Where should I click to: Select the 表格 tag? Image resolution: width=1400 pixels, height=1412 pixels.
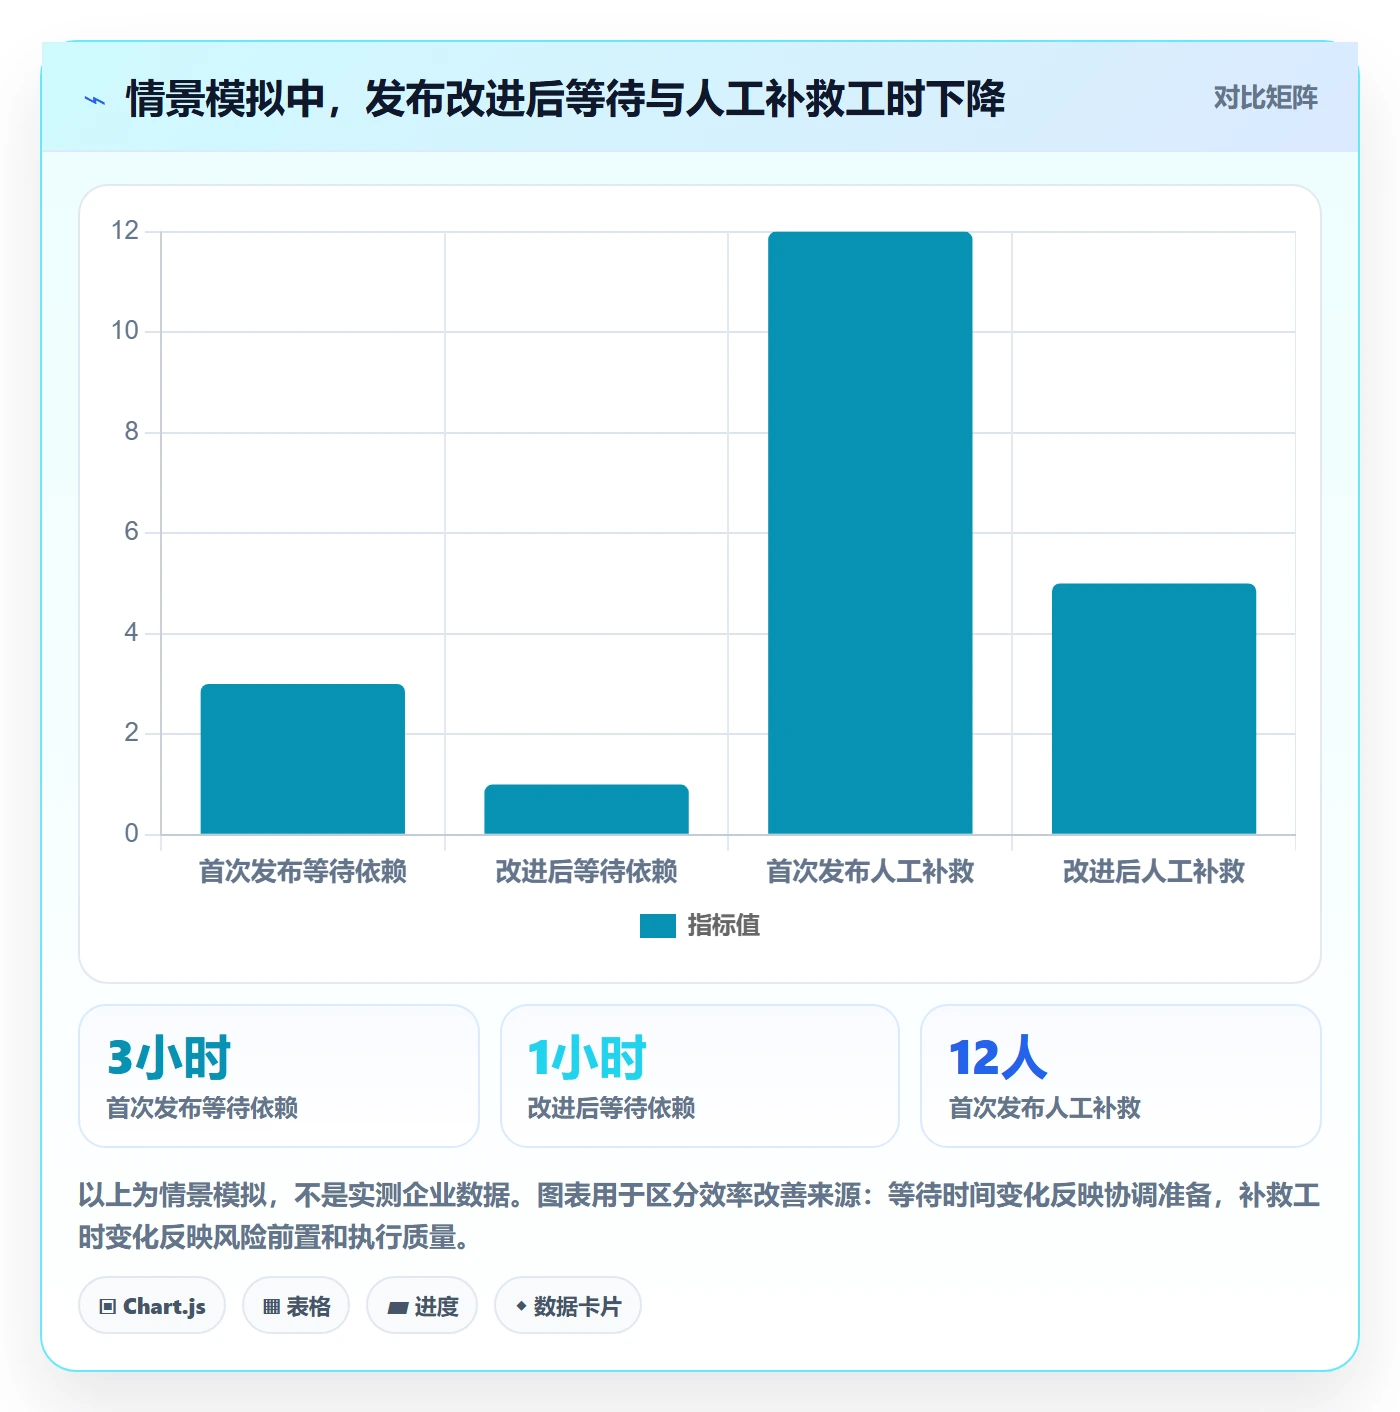point(296,1305)
